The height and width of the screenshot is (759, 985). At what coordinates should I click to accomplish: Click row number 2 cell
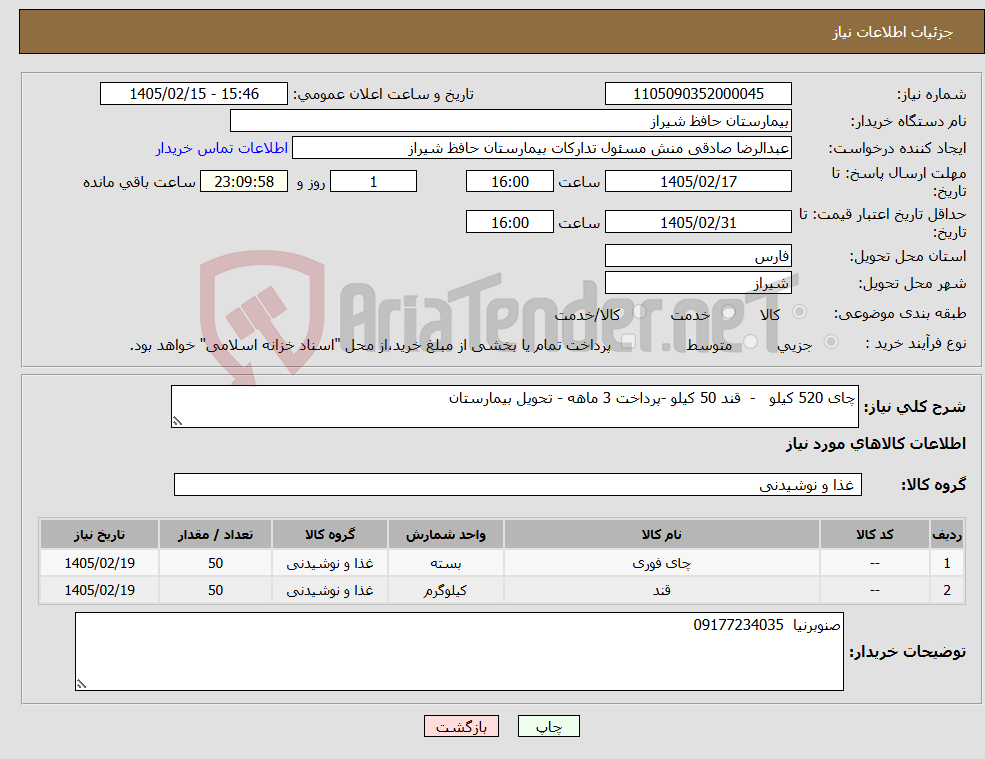point(947,590)
